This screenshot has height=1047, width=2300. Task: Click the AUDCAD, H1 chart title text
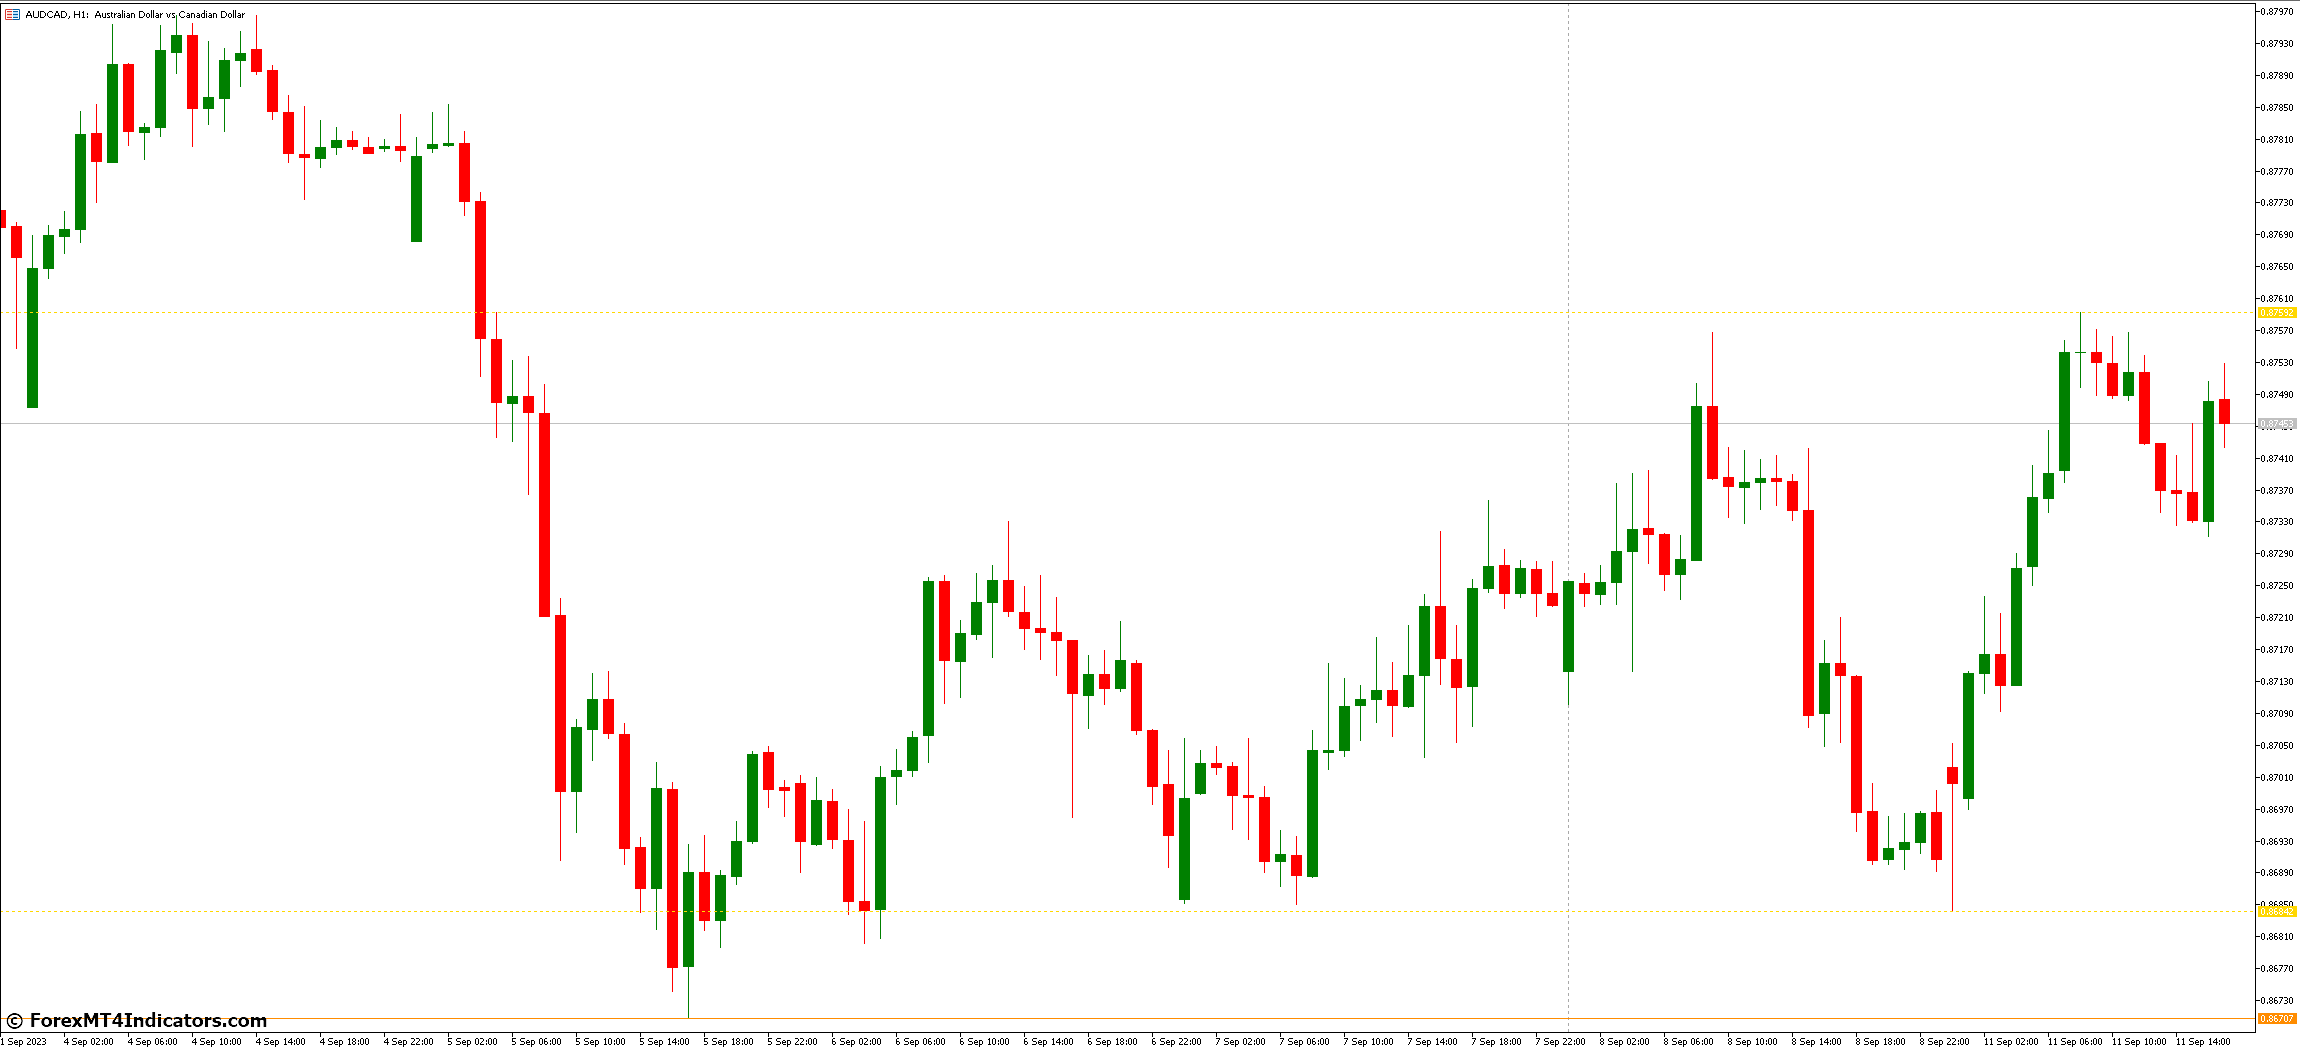[x=134, y=15]
